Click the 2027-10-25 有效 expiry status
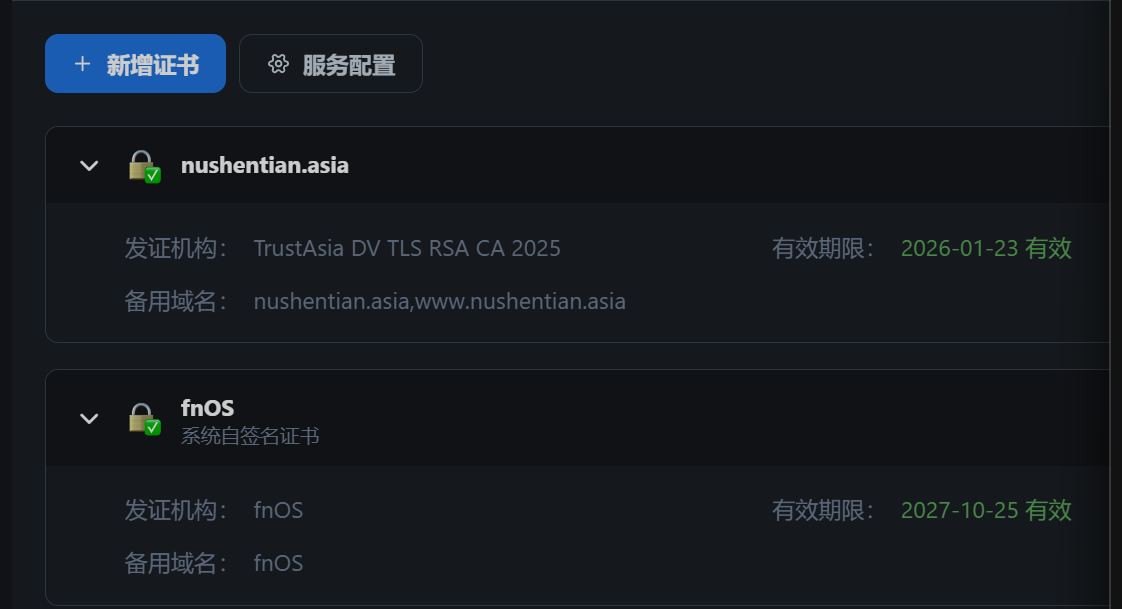 (x=986, y=510)
